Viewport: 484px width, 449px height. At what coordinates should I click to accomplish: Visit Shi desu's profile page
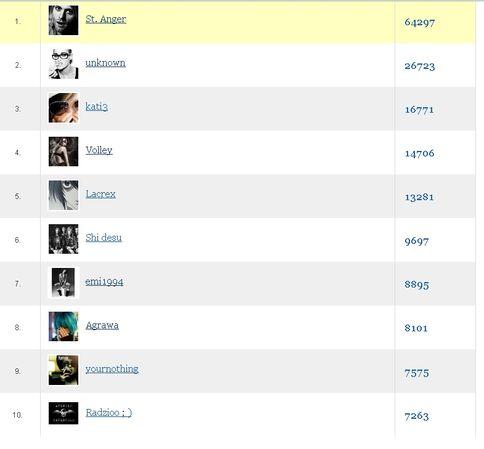click(x=103, y=238)
